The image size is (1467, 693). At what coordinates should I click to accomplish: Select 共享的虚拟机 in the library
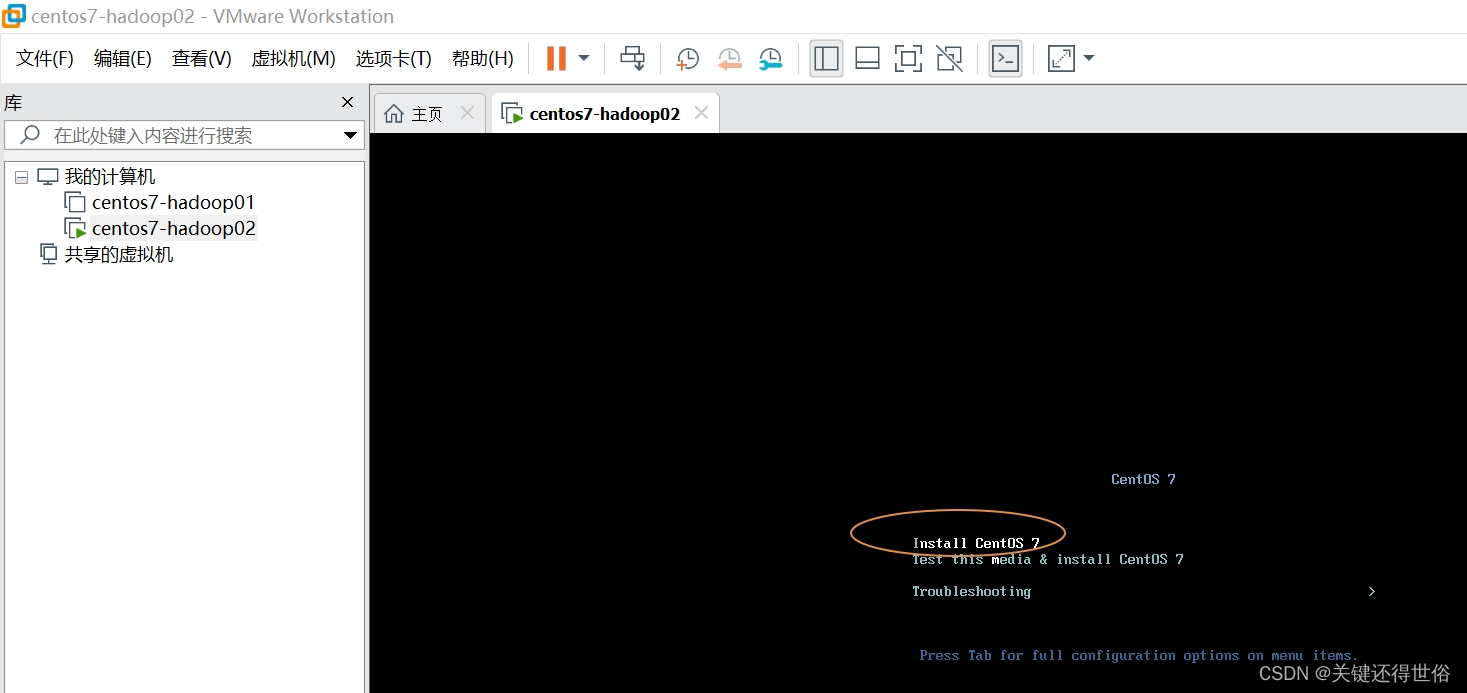pos(119,255)
